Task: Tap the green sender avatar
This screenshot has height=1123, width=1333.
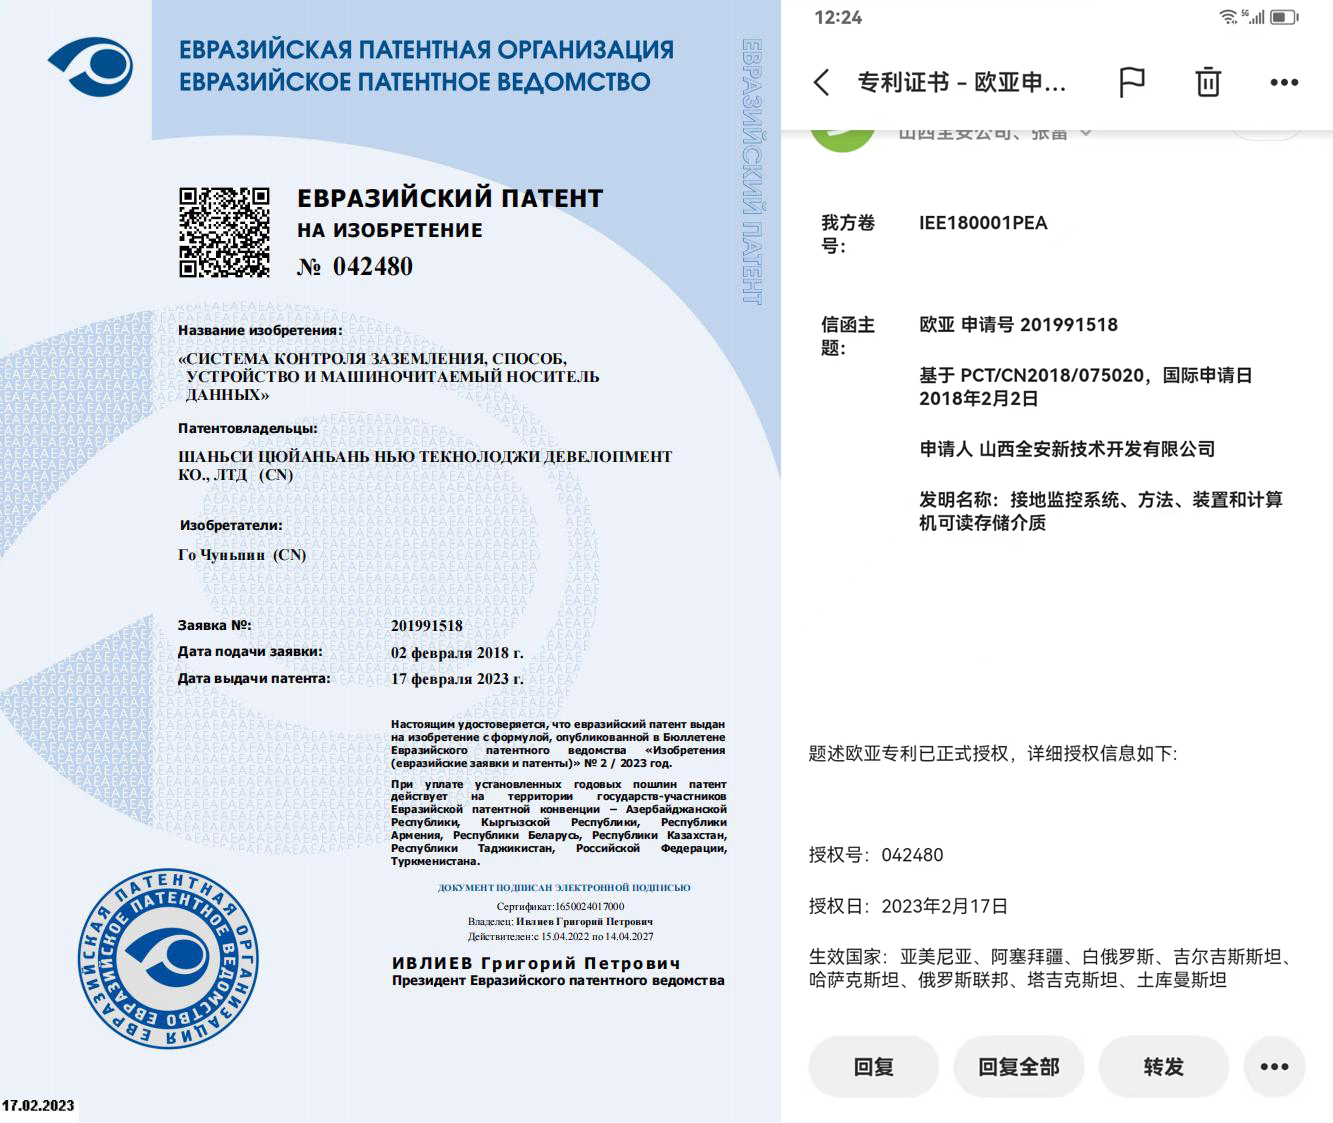Action: tap(842, 138)
